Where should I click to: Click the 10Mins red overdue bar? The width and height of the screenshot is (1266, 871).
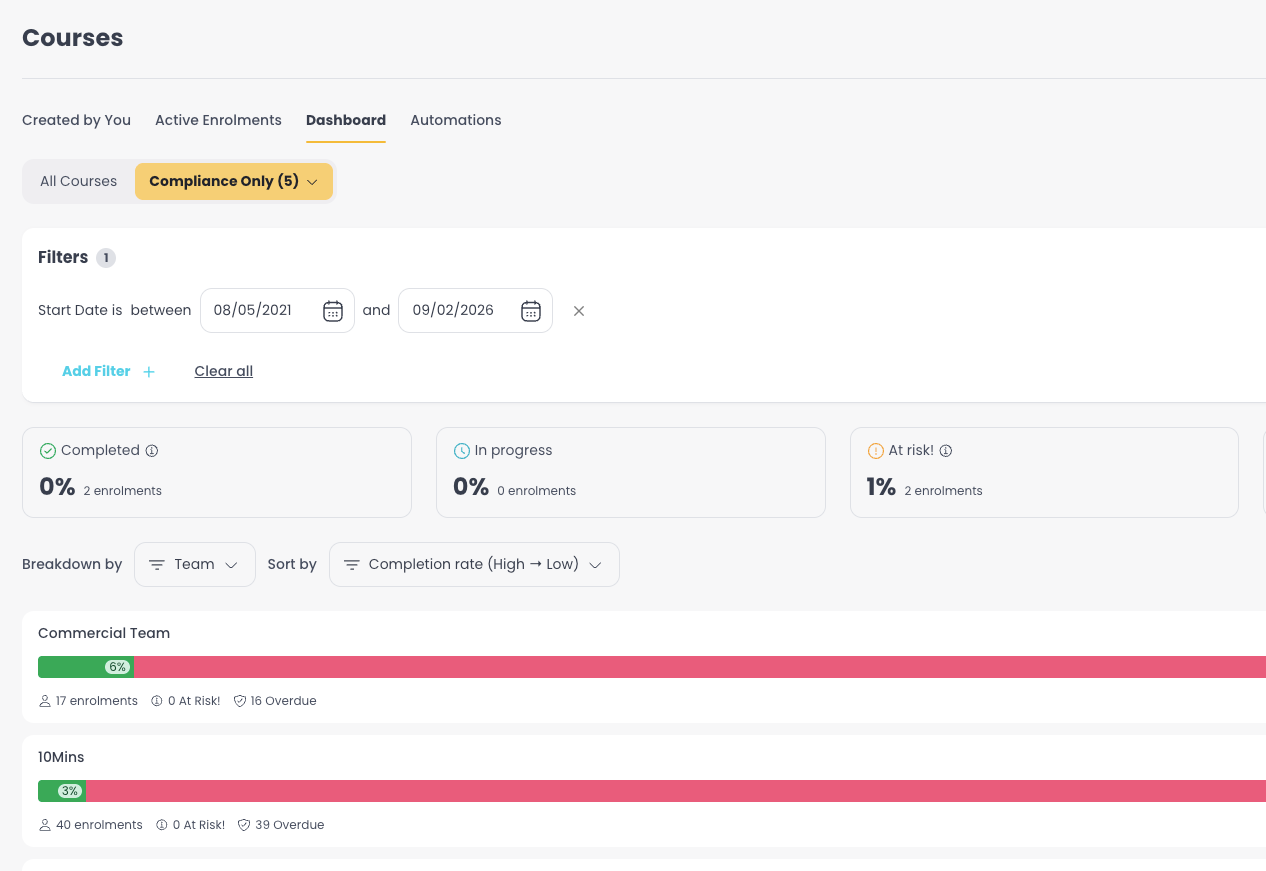[676, 791]
